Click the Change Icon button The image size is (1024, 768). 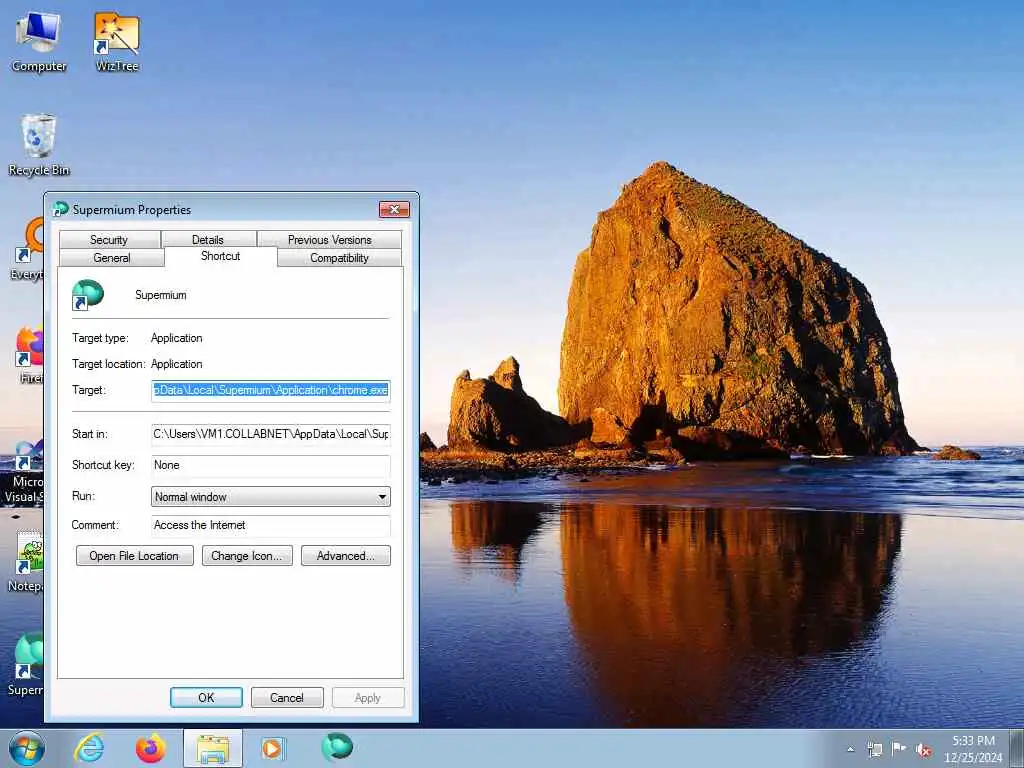coord(247,556)
